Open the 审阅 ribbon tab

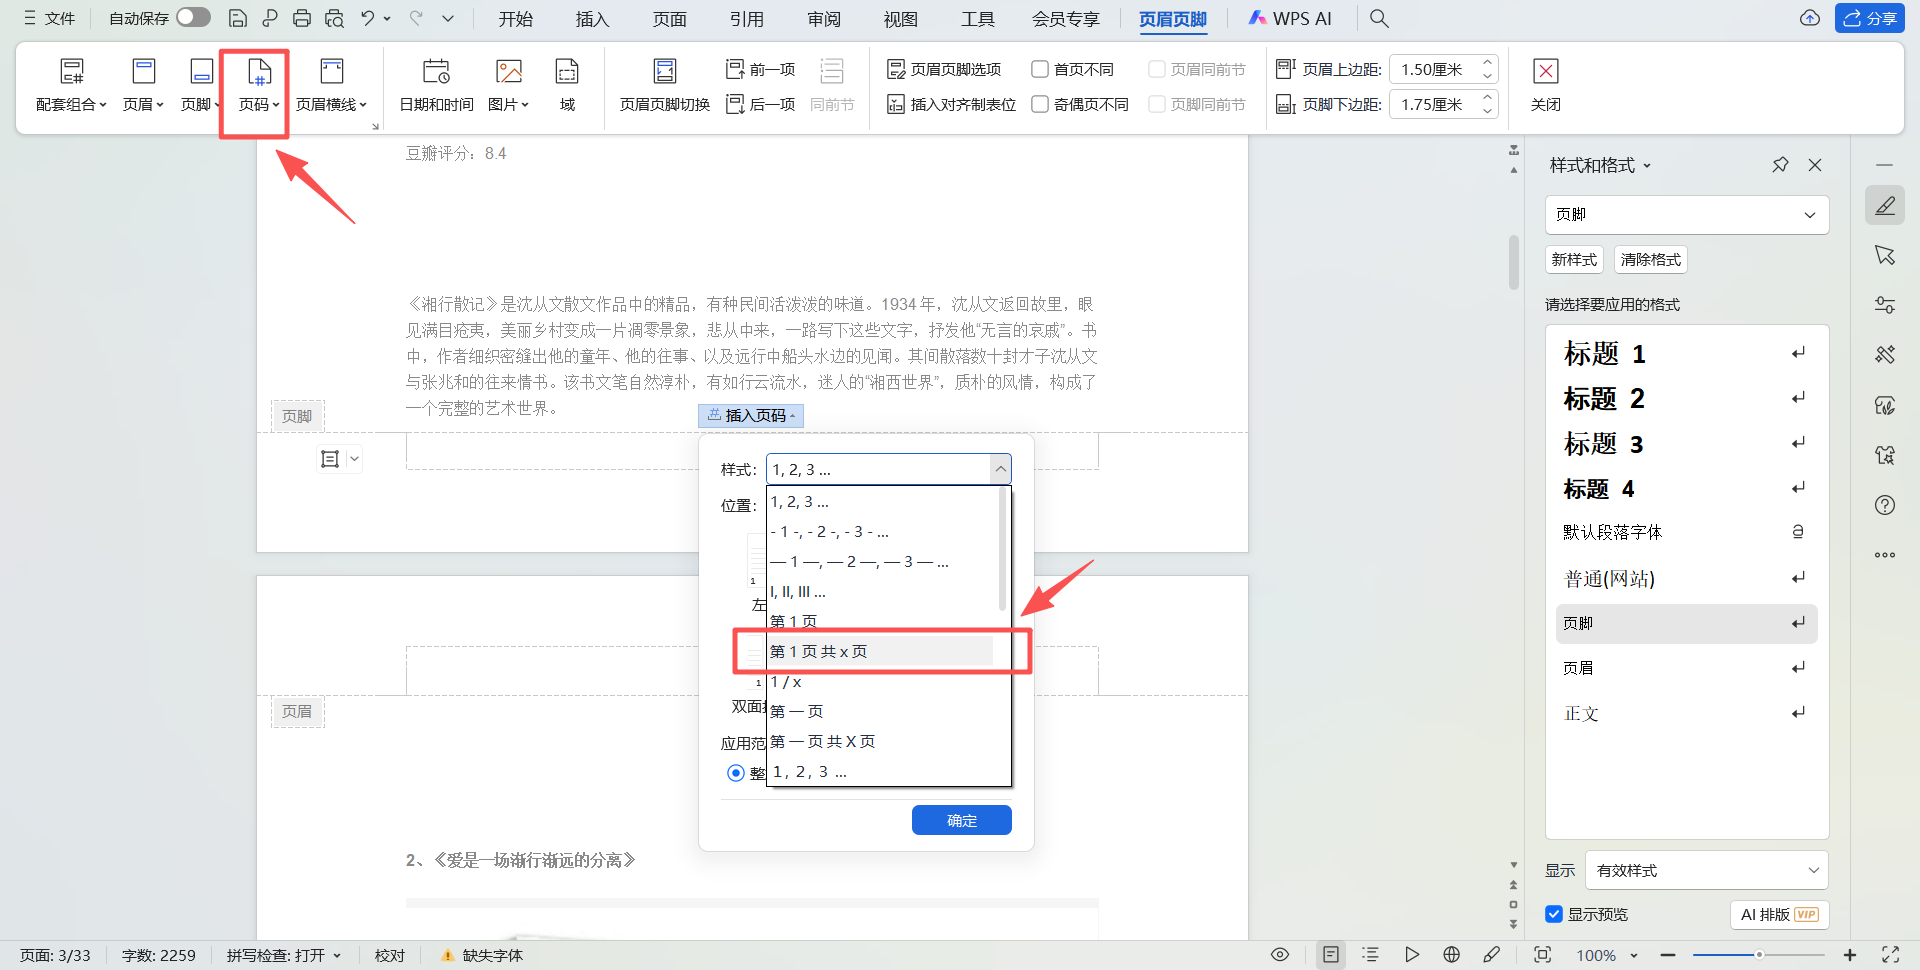tap(822, 18)
